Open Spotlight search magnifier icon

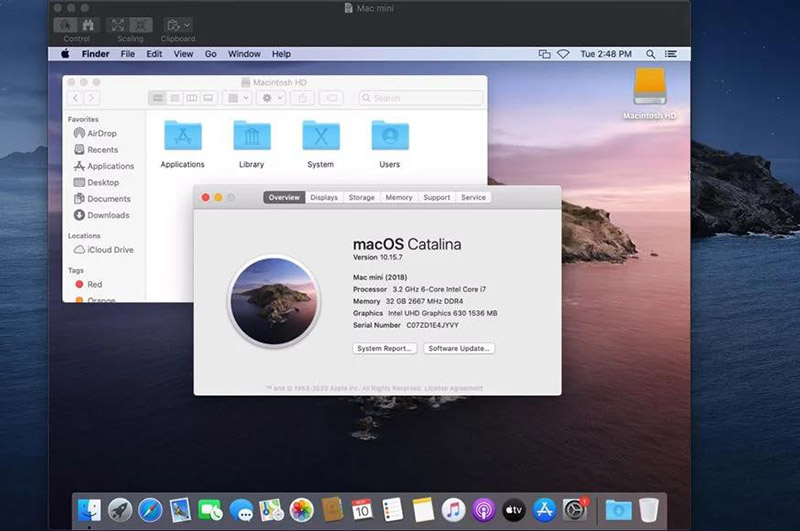pyautogui.click(x=651, y=54)
